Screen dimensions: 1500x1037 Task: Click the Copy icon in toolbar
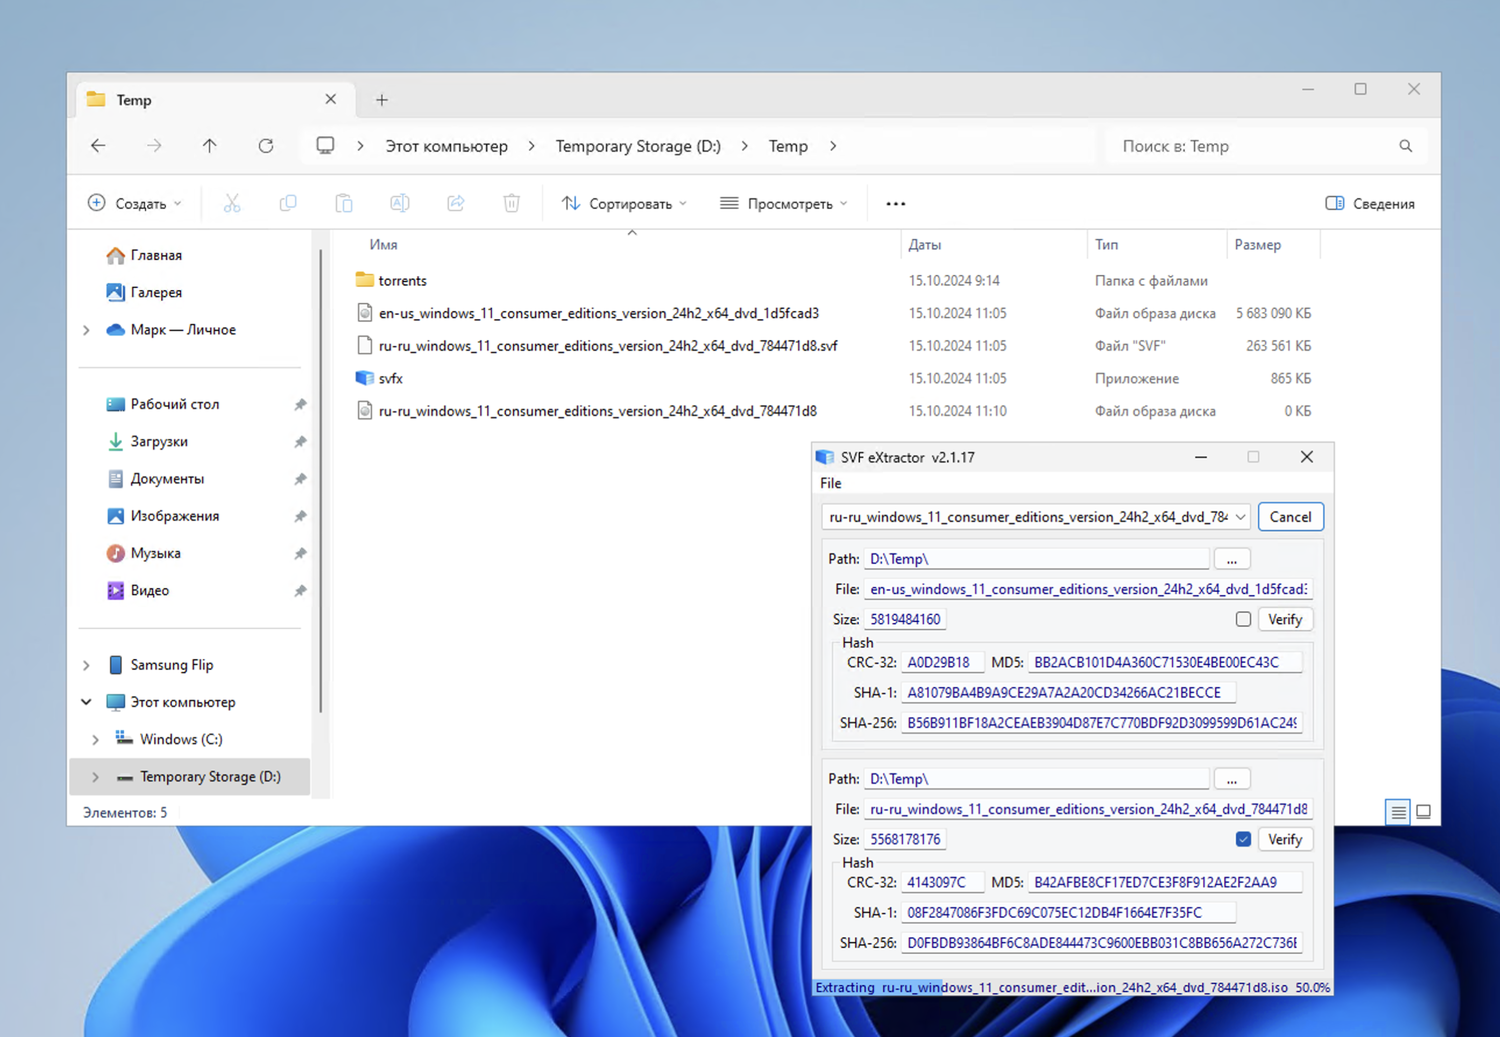(288, 203)
